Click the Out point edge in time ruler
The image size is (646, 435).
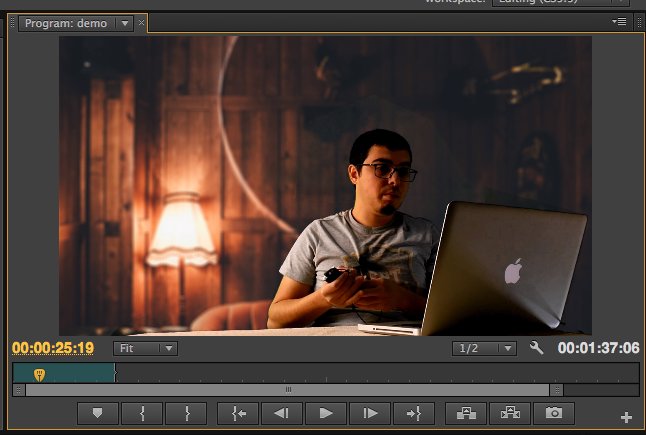pos(115,373)
